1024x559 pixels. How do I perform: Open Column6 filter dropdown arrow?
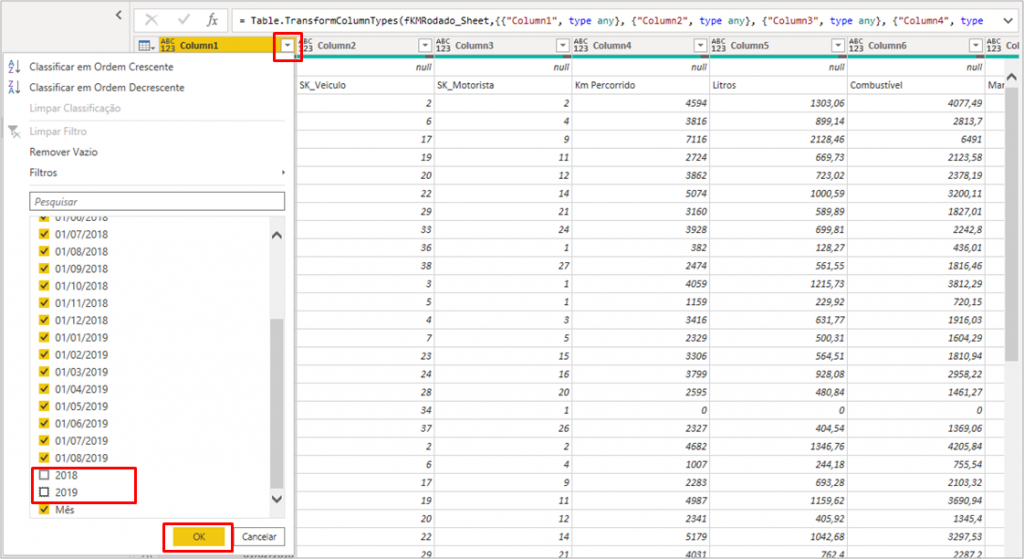tap(976, 45)
